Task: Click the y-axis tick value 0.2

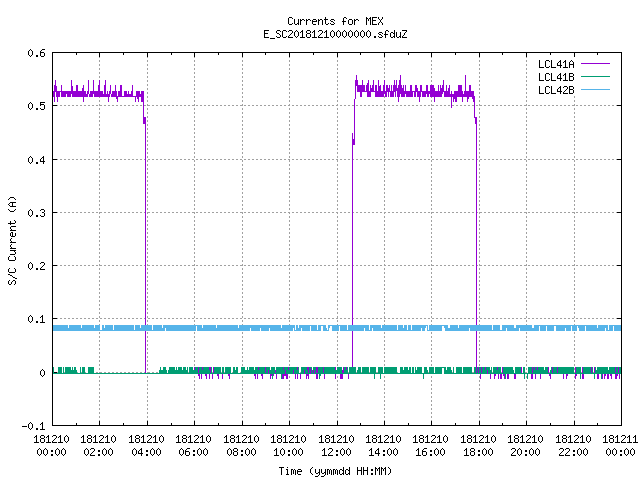Action: (x=36, y=266)
